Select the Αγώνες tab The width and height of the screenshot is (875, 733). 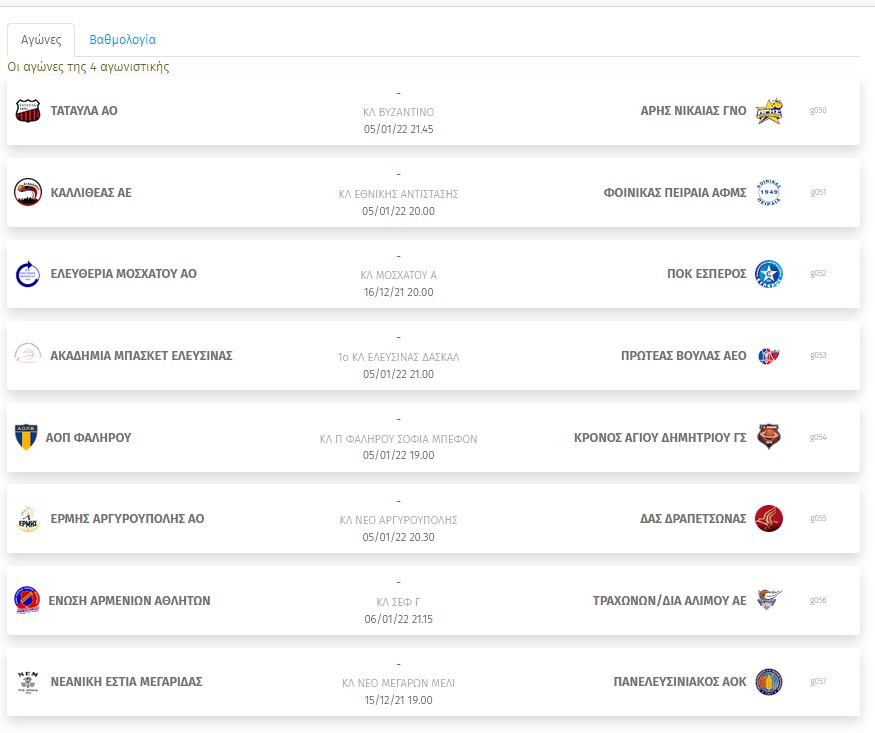[x=41, y=40]
